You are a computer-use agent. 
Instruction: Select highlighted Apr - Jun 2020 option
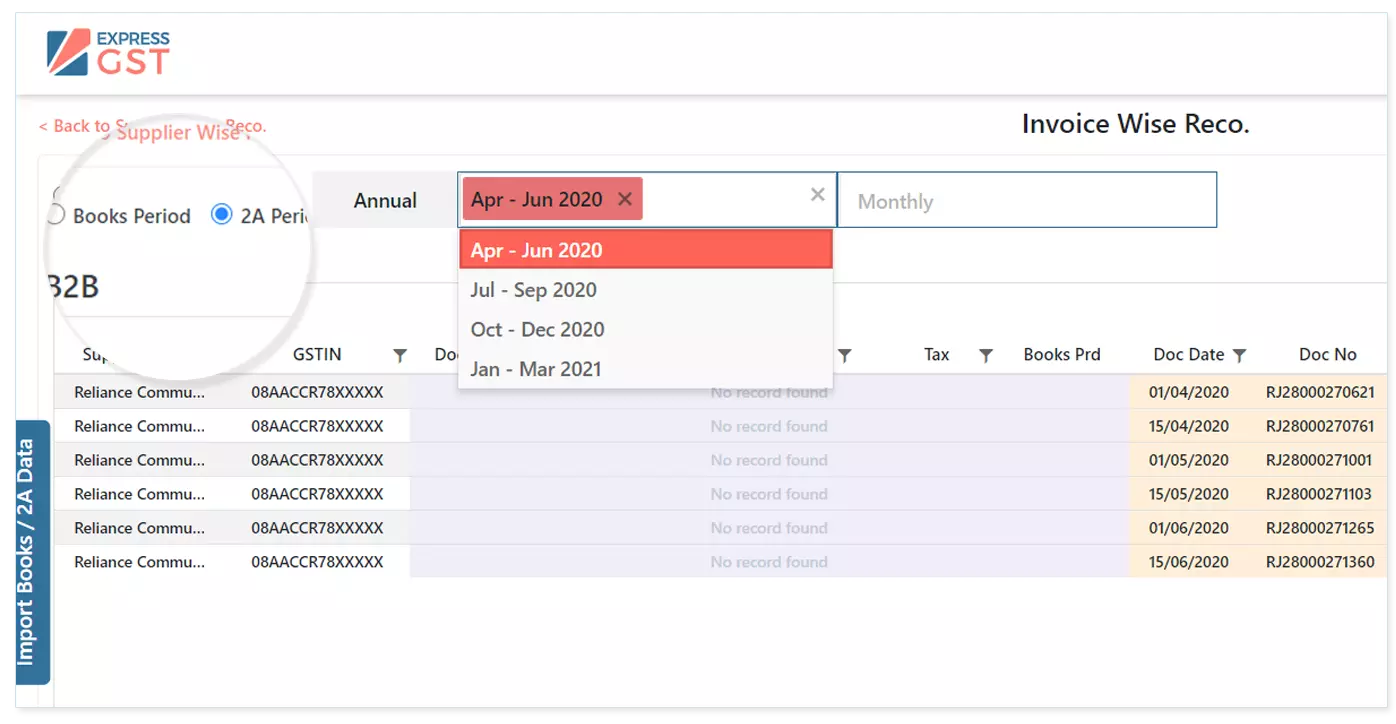point(537,250)
